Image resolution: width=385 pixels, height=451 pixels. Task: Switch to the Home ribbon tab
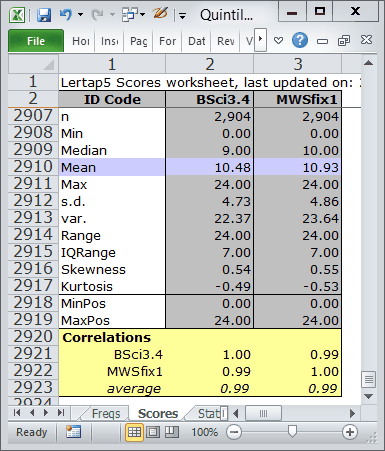[x=81, y=41]
